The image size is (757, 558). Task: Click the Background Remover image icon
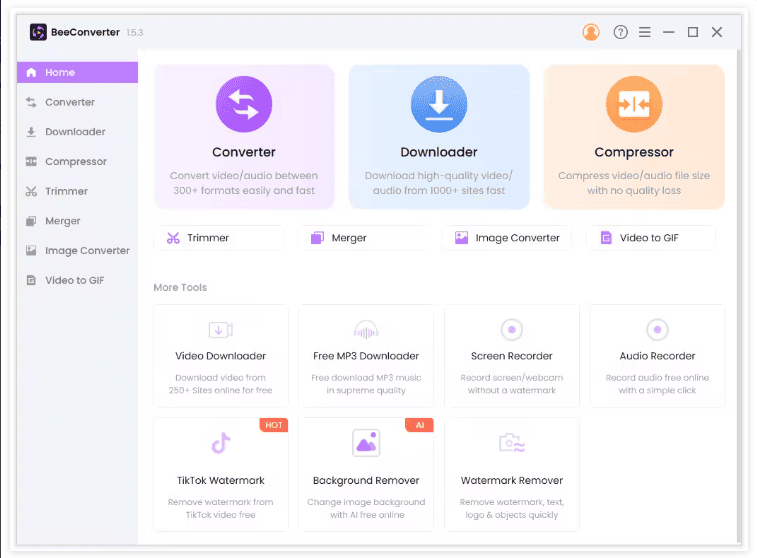tap(366, 443)
